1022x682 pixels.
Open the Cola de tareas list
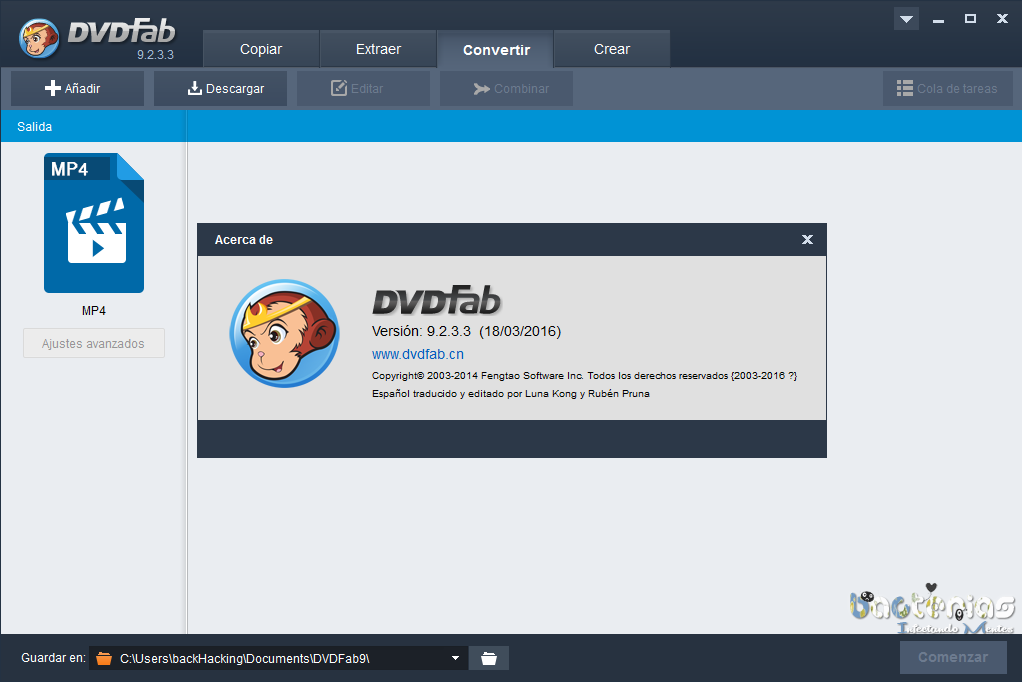coord(948,89)
